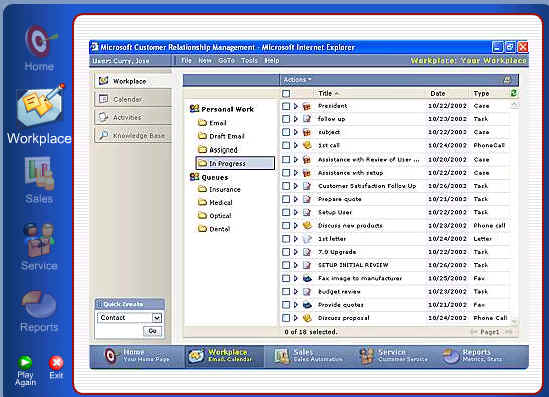Check the box for the subject row
This screenshot has width=549, height=397.
pos(286,132)
